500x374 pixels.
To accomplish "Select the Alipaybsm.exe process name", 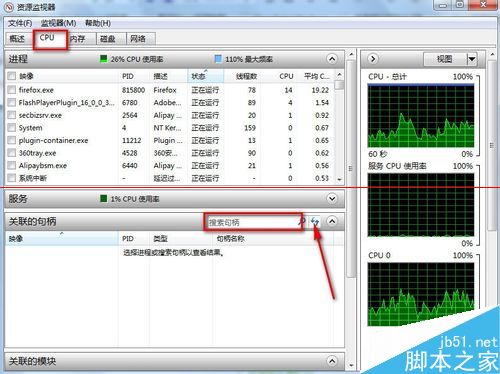I will pos(43,166).
